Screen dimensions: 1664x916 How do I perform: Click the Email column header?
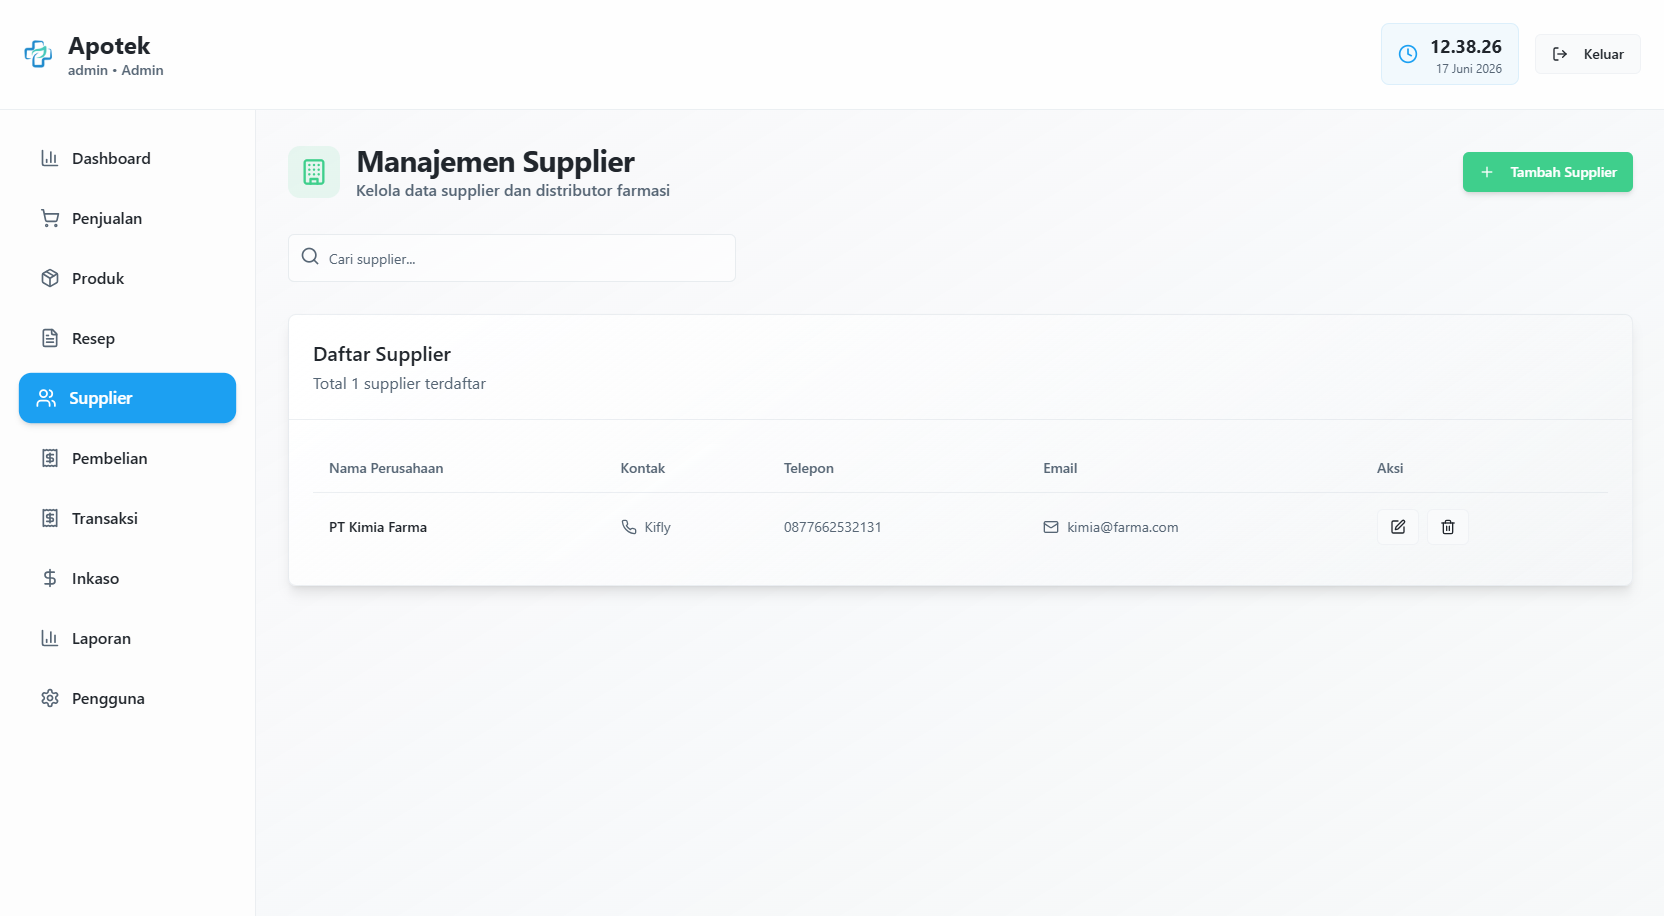pos(1060,468)
